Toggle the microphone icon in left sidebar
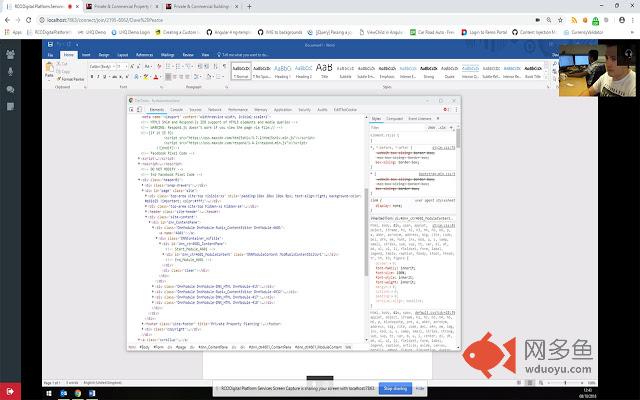The height and width of the screenshot is (400, 640). point(10,72)
